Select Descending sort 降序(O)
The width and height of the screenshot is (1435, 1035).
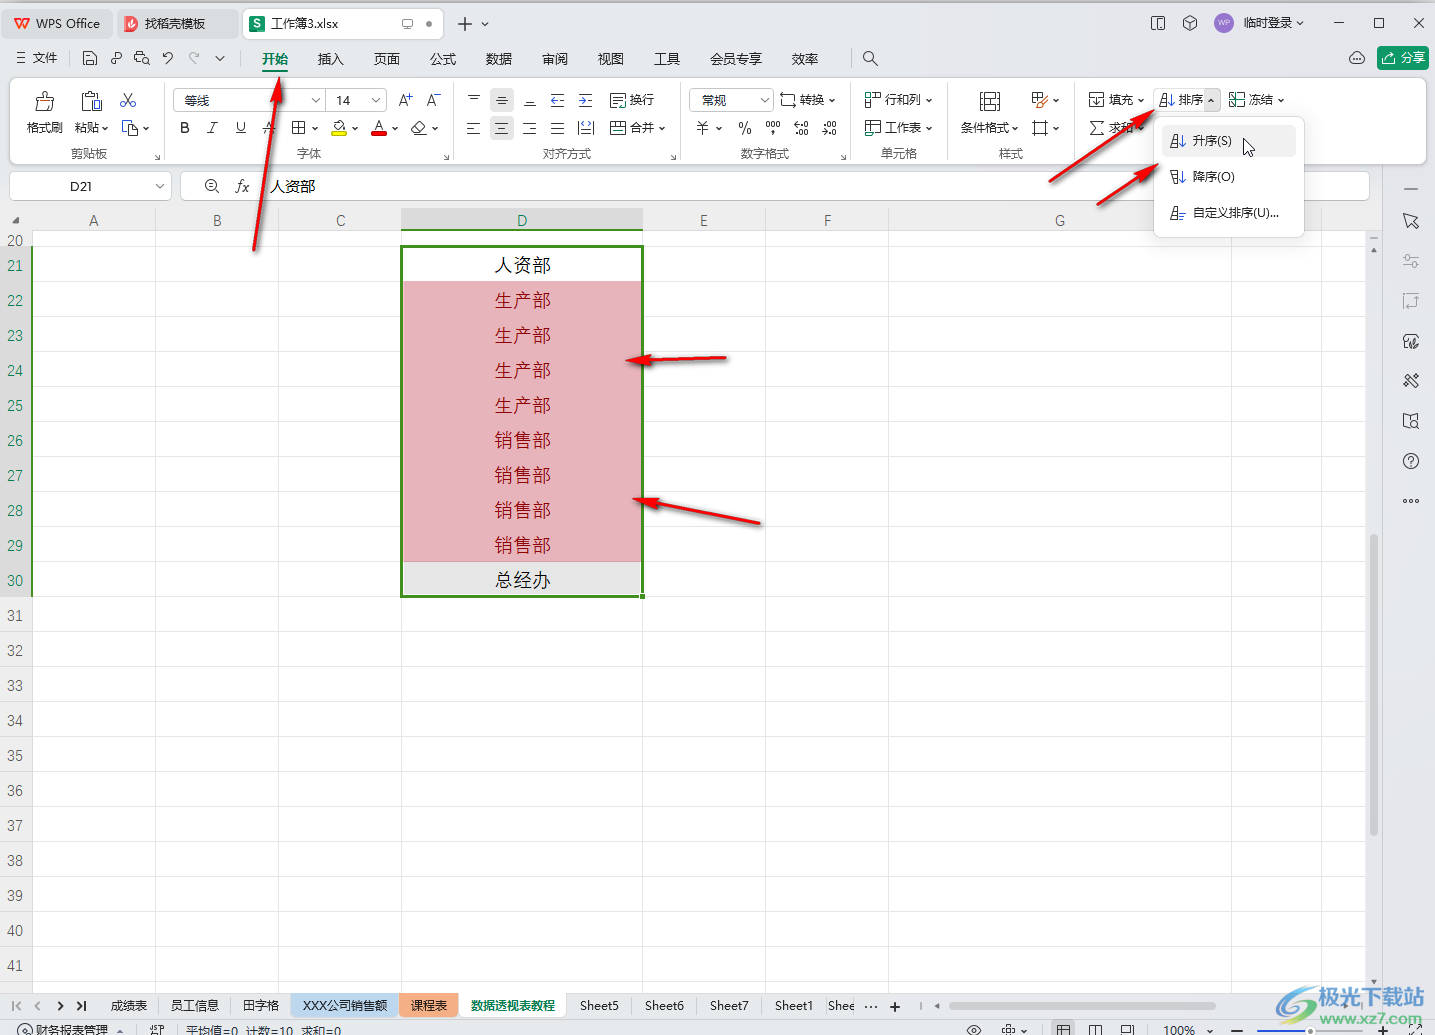coord(1228,177)
